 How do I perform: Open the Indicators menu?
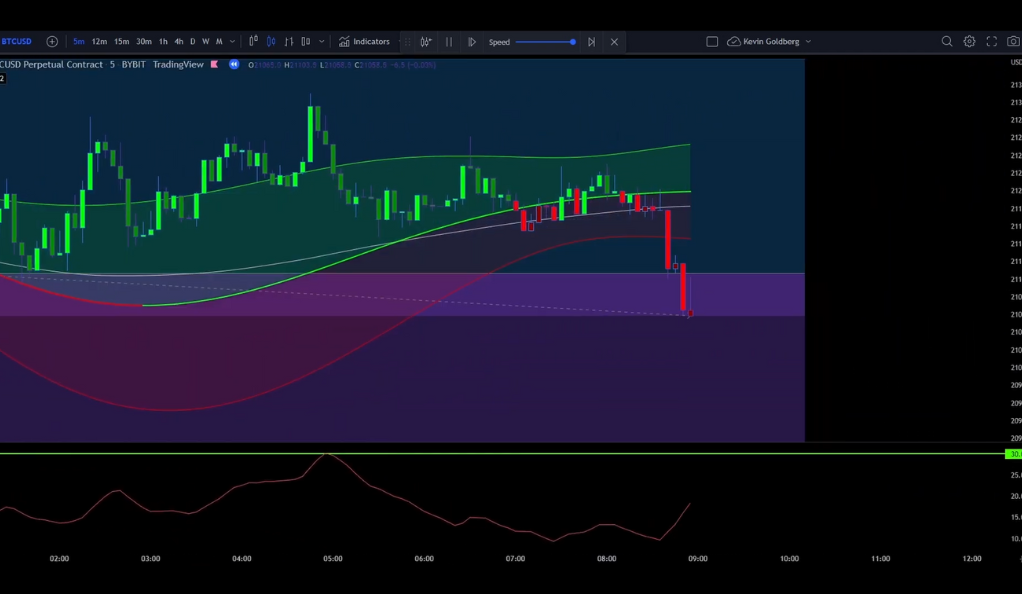pos(364,42)
